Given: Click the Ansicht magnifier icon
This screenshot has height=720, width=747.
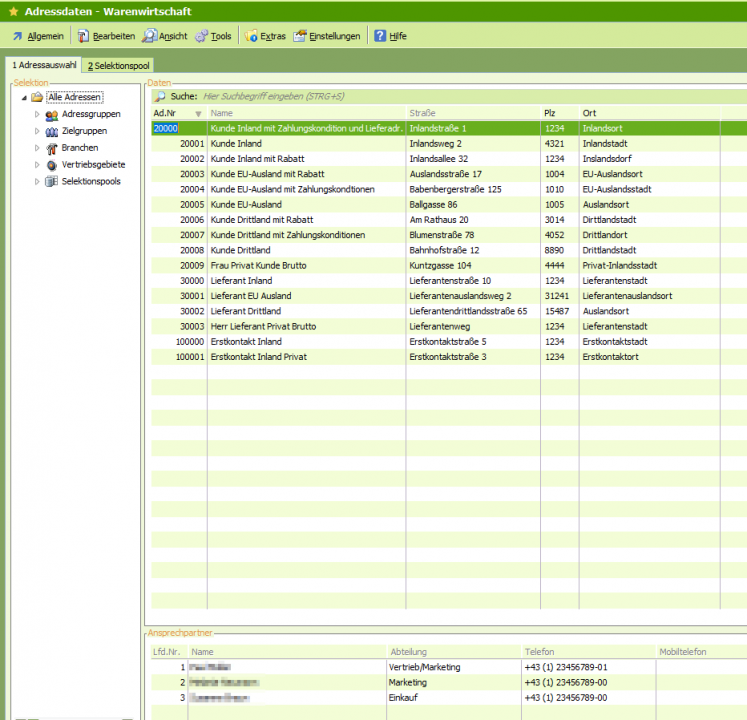Looking at the screenshot, I should point(150,36).
